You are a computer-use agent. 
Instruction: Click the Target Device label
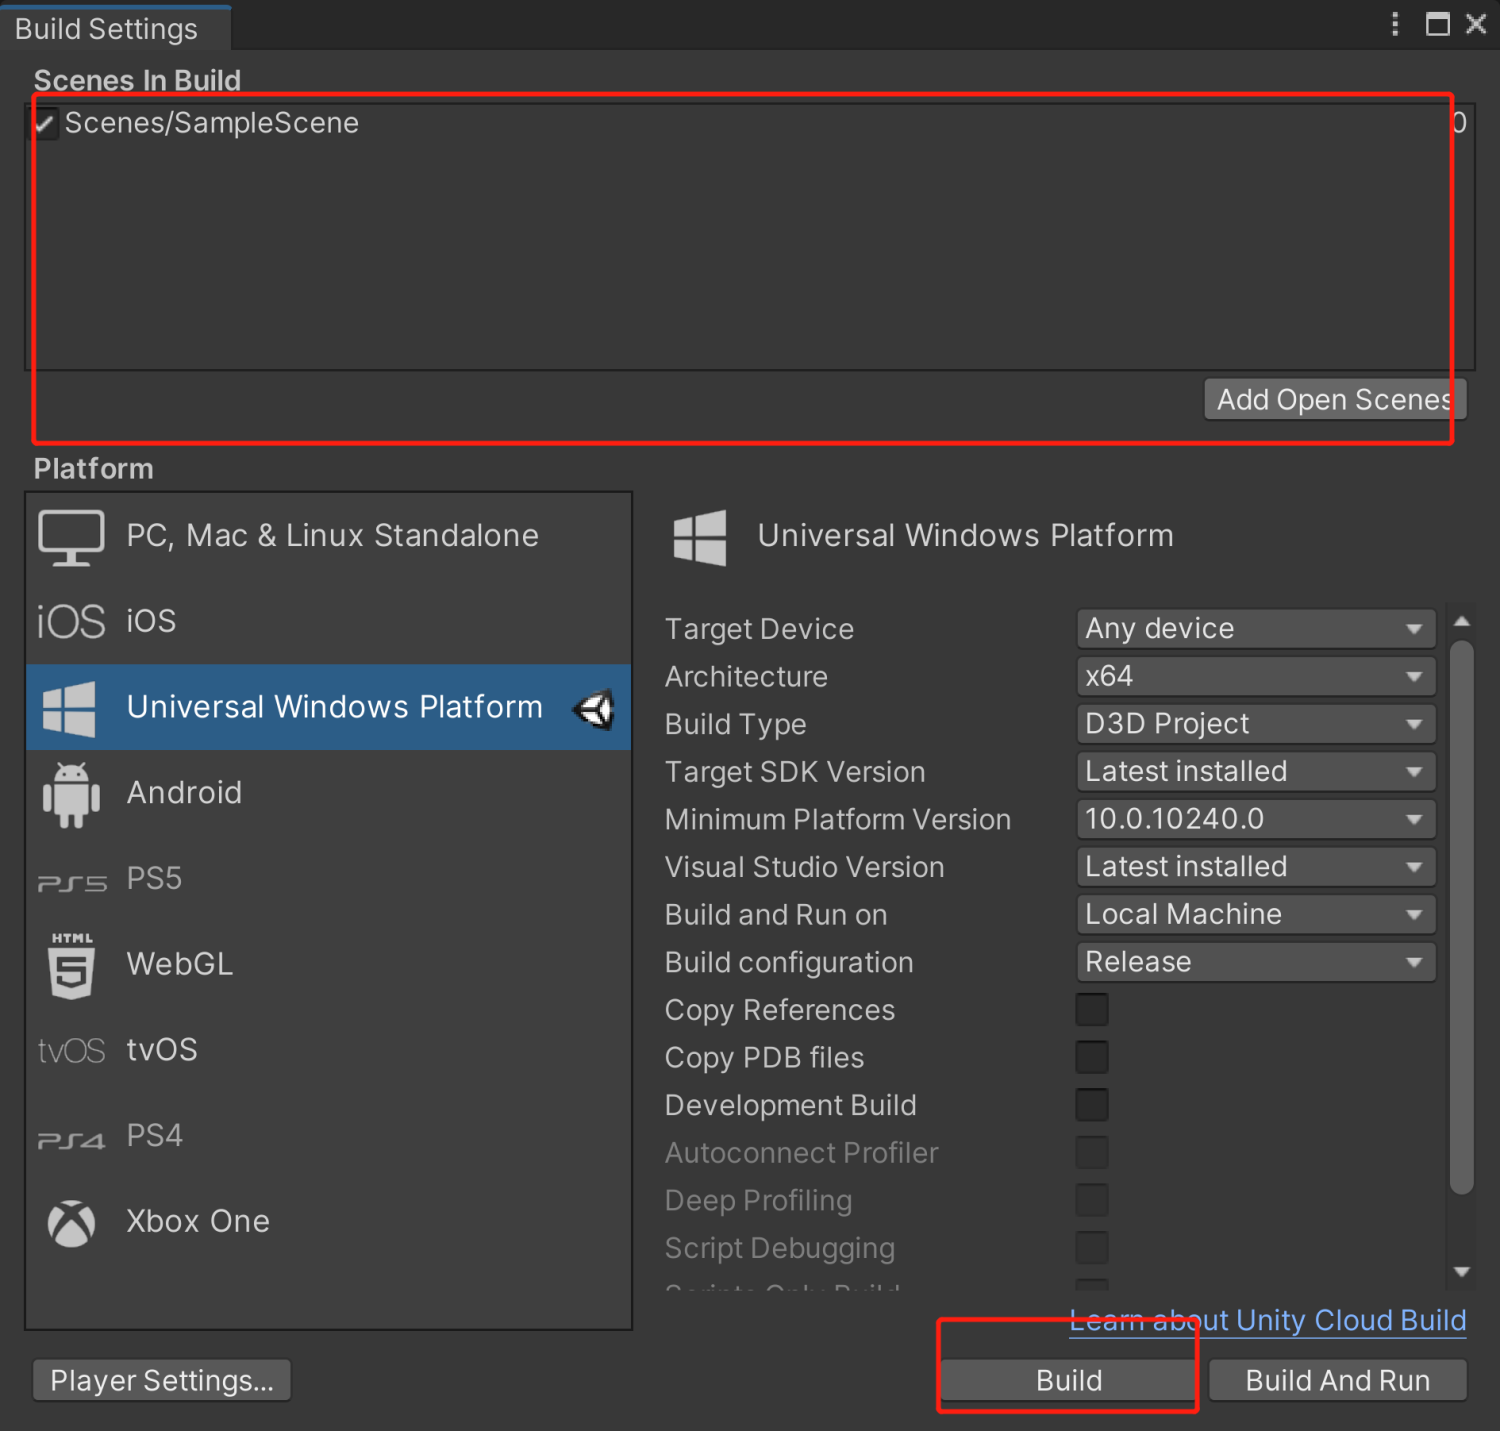tap(759, 629)
